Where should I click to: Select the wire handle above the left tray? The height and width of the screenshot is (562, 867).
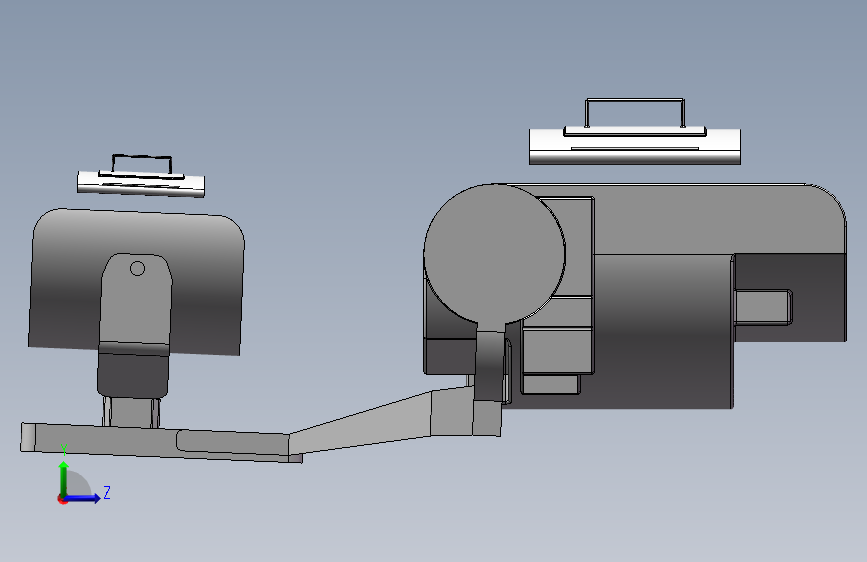tap(142, 164)
